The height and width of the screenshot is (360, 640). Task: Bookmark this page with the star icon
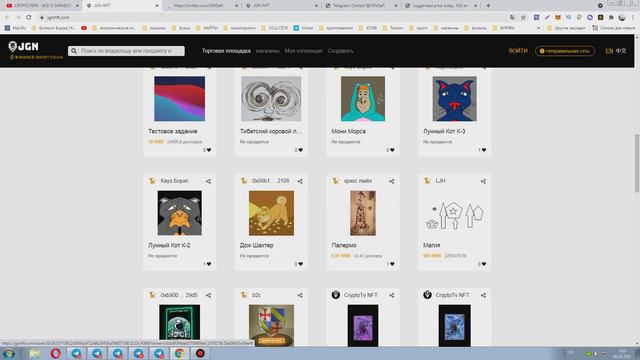point(523,17)
